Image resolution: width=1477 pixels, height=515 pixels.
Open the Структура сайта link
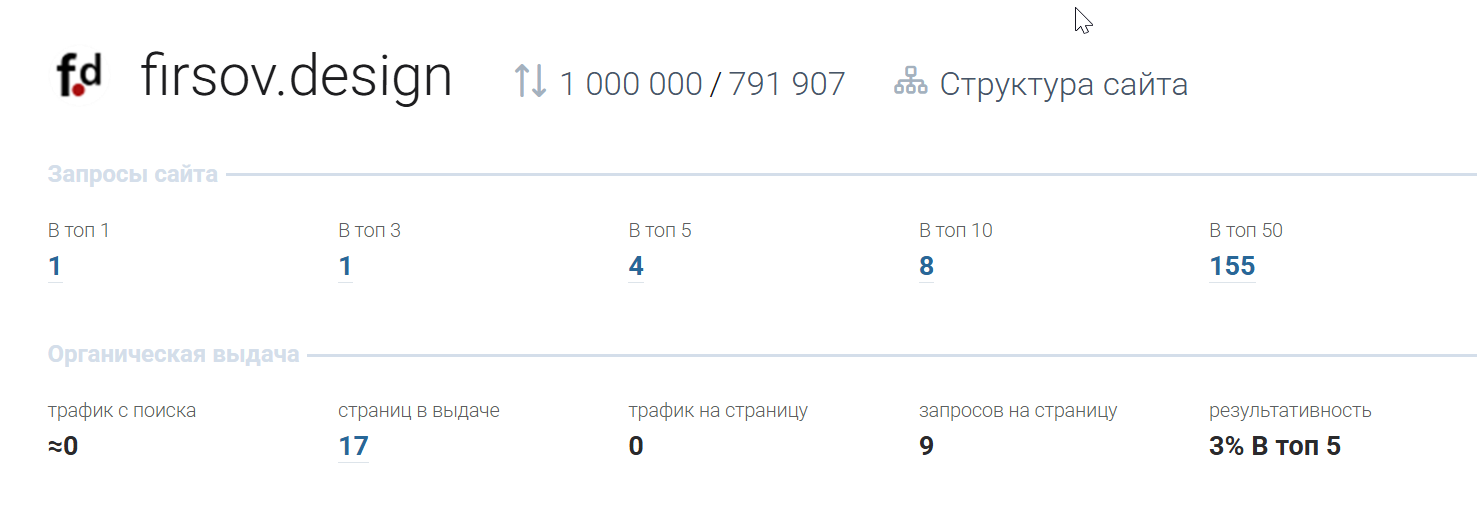click(x=1063, y=84)
